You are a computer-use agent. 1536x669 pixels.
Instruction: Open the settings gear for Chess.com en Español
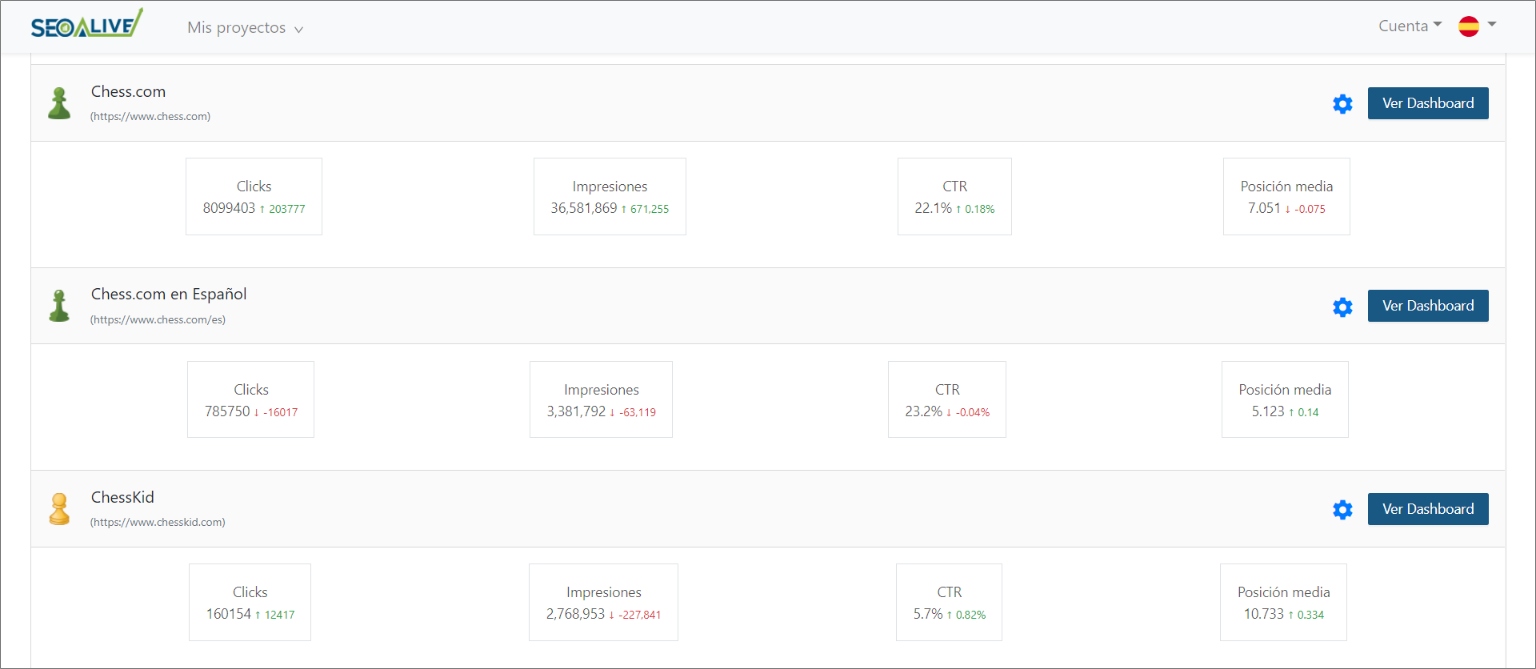pos(1342,306)
